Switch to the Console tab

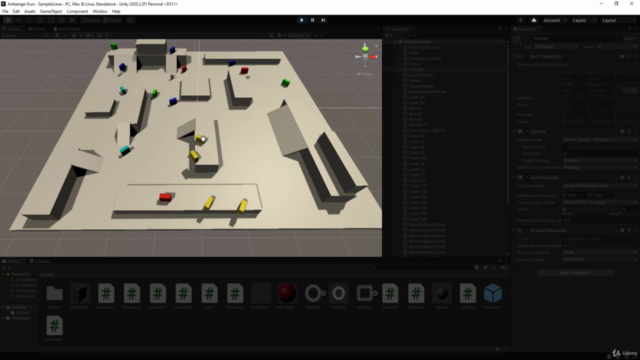[40, 261]
